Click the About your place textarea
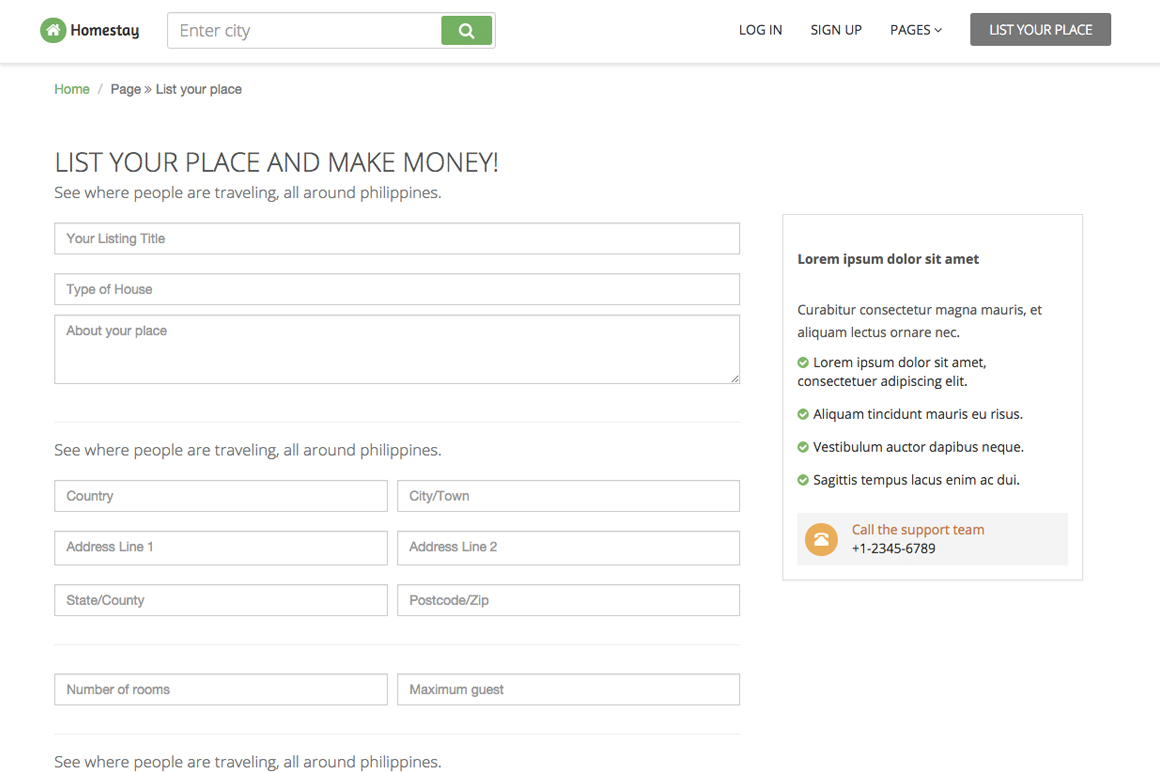 pos(396,348)
